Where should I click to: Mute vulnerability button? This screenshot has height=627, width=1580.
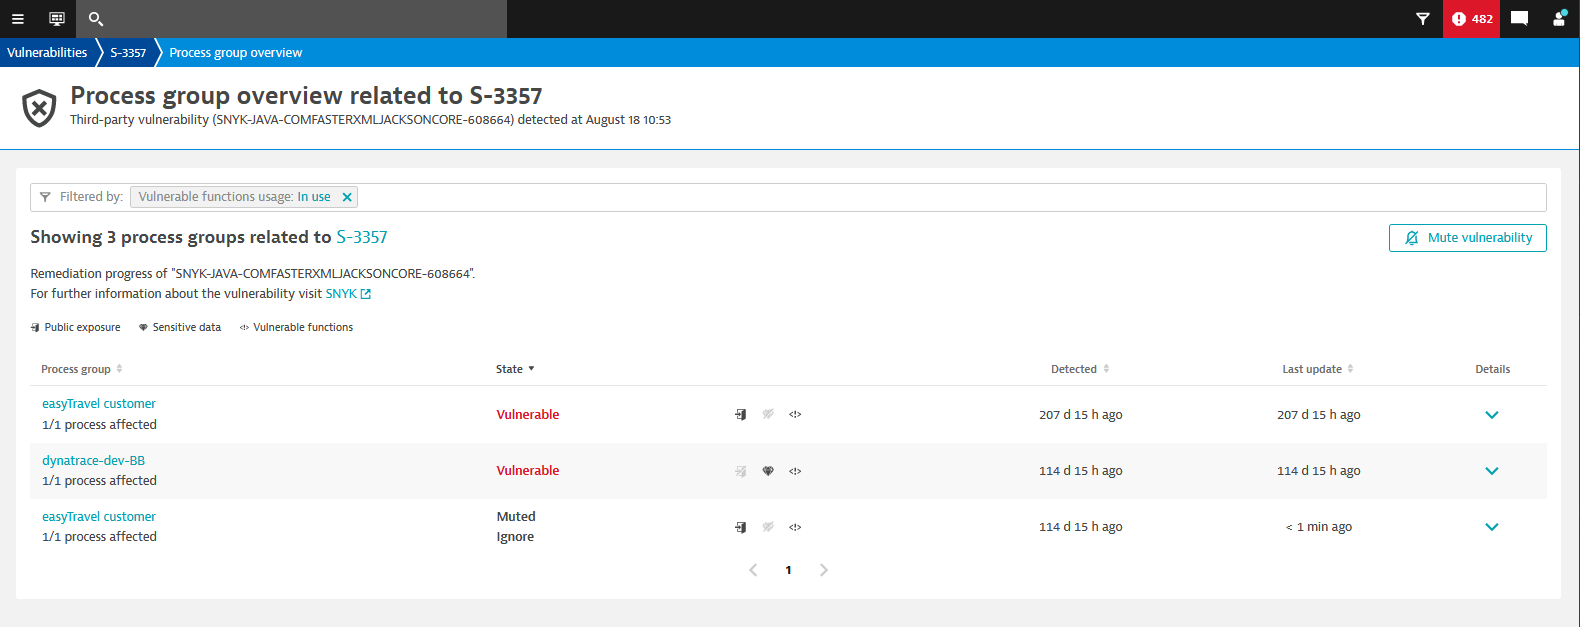[x=1467, y=238]
